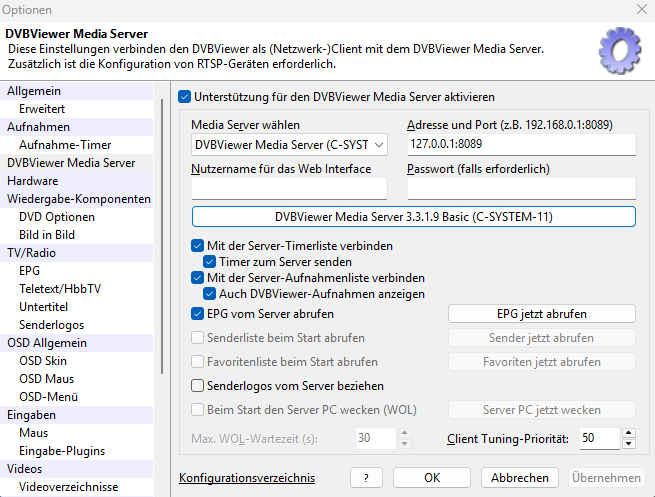Click EPG jetzt abrufen button

(542, 314)
